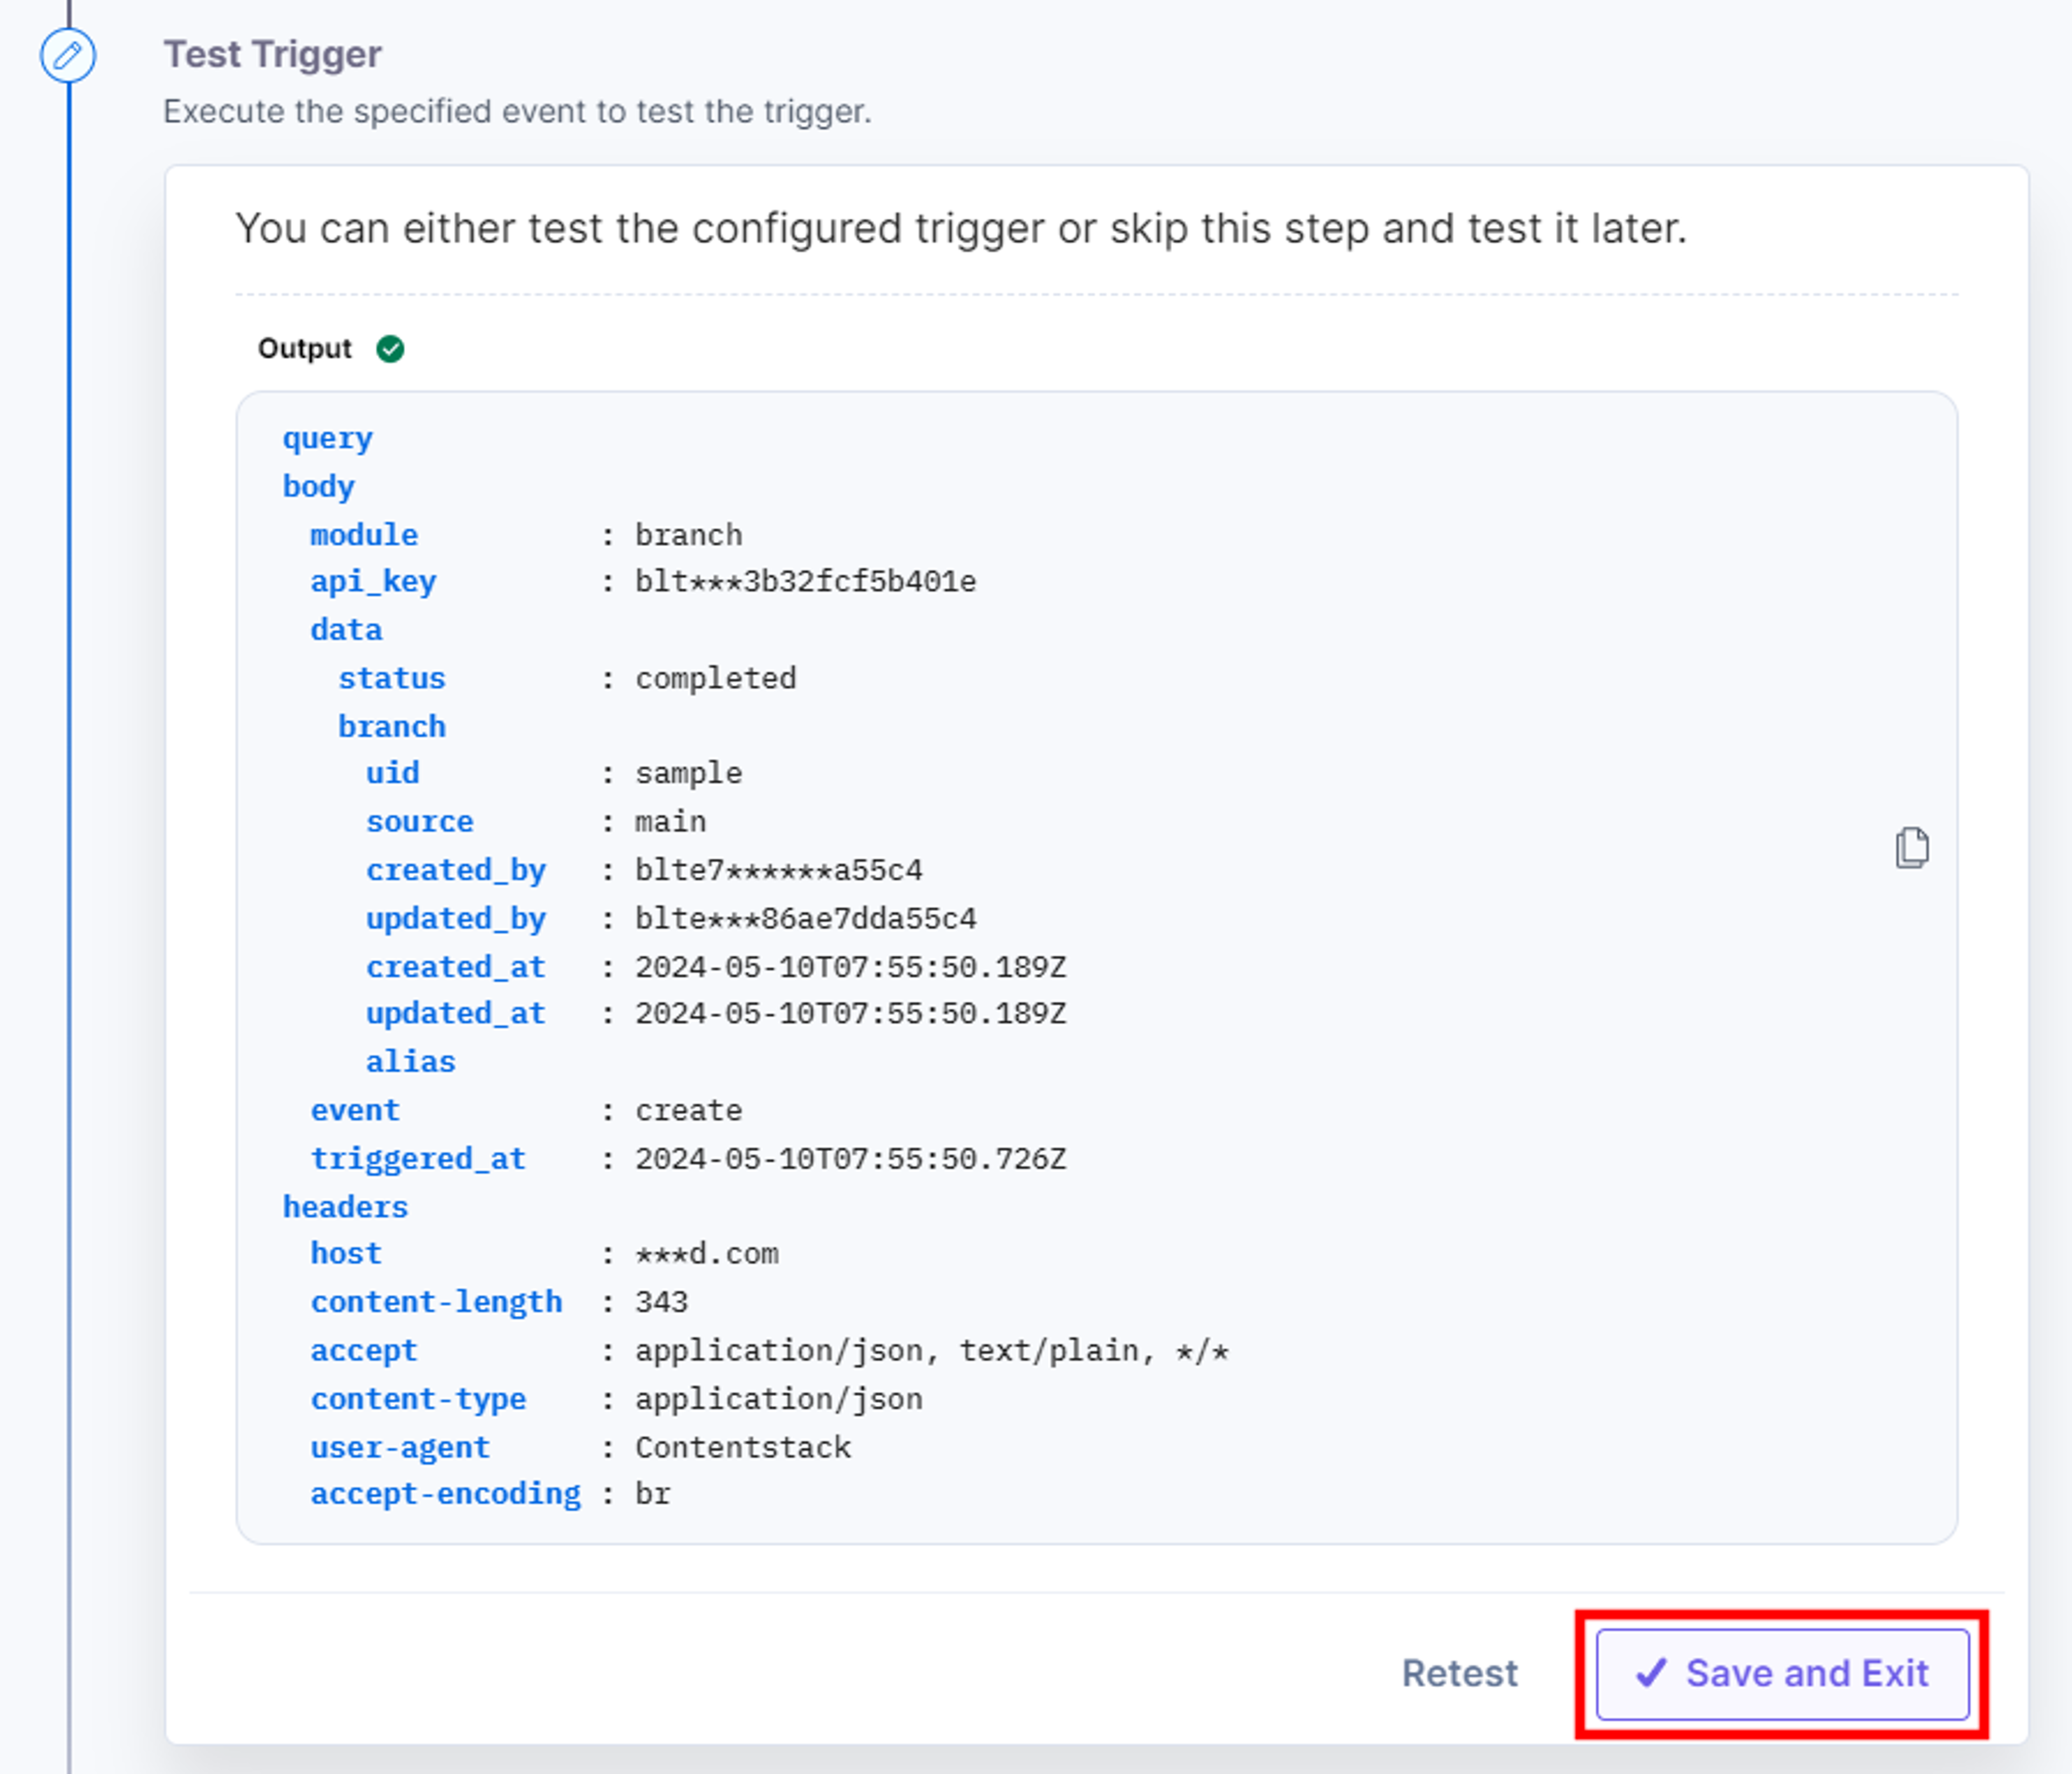
Task: Click the 'You can either test' instruction text
Action: point(961,229)
